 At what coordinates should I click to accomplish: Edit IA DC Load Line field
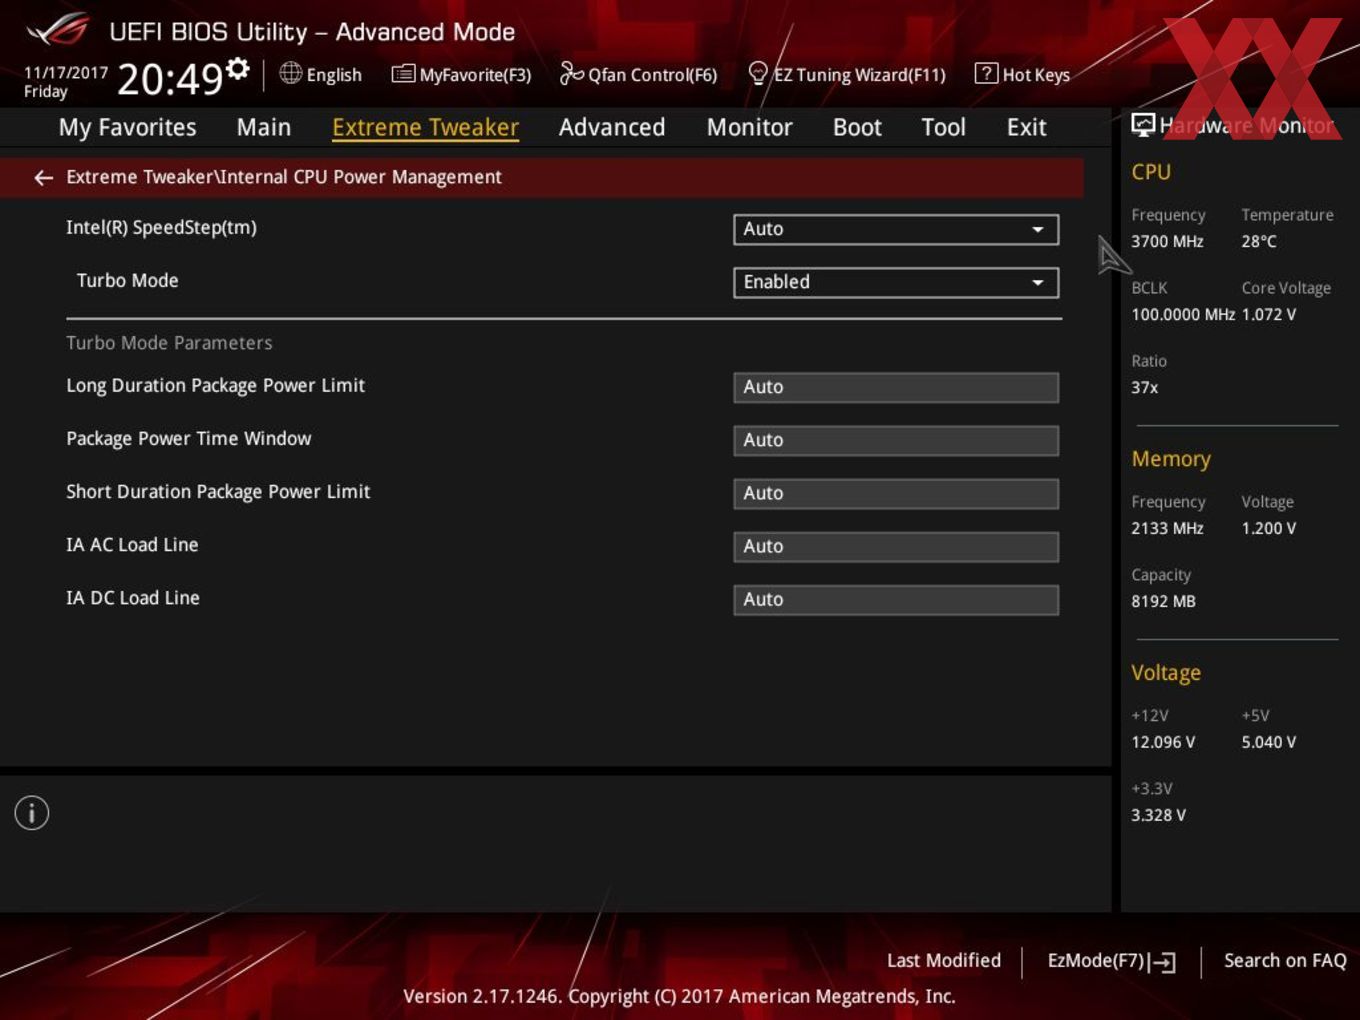896,599
